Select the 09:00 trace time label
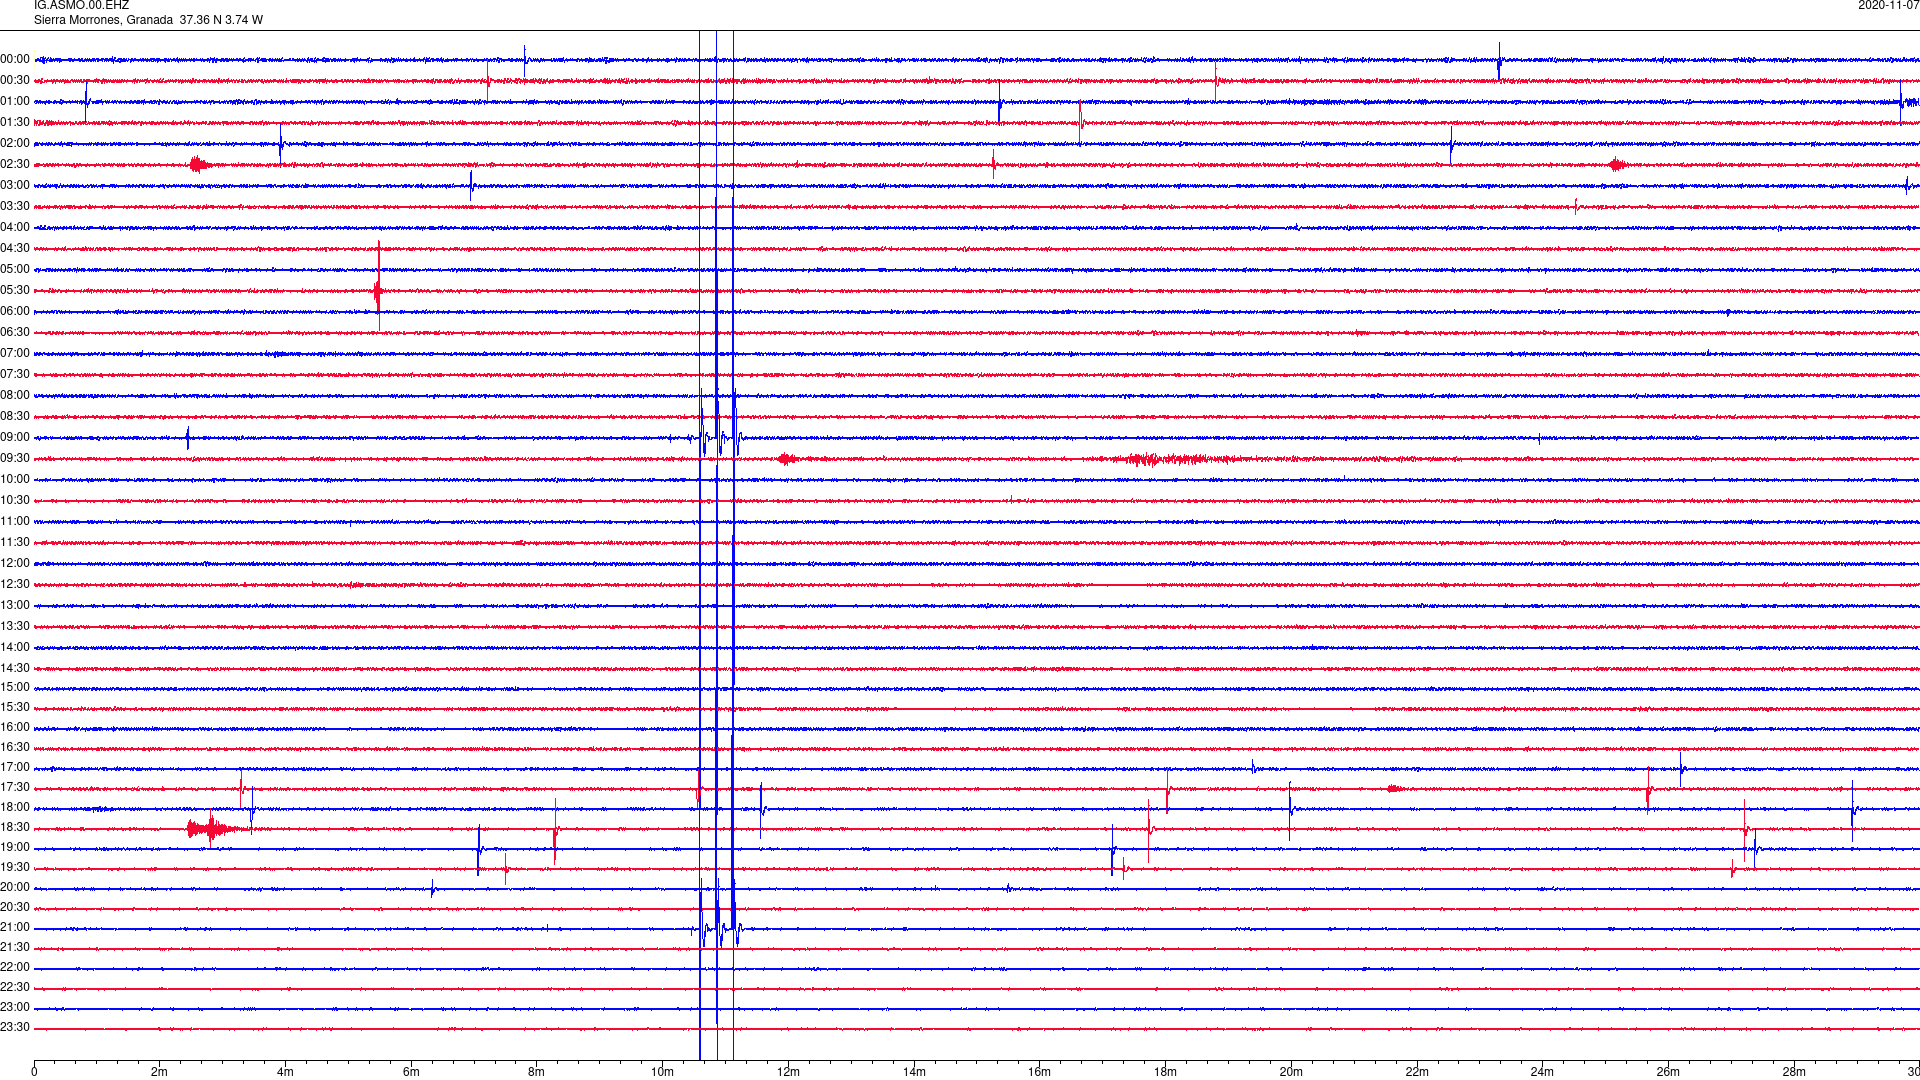Image resolution: width=1920 pixels, height=1080 pixels. 15,438
